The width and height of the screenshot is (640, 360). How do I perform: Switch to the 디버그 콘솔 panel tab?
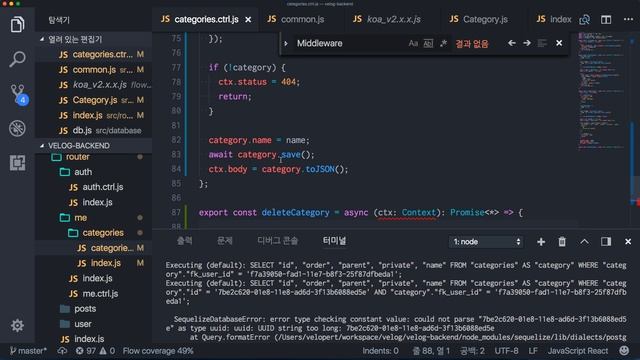point(278,241)
